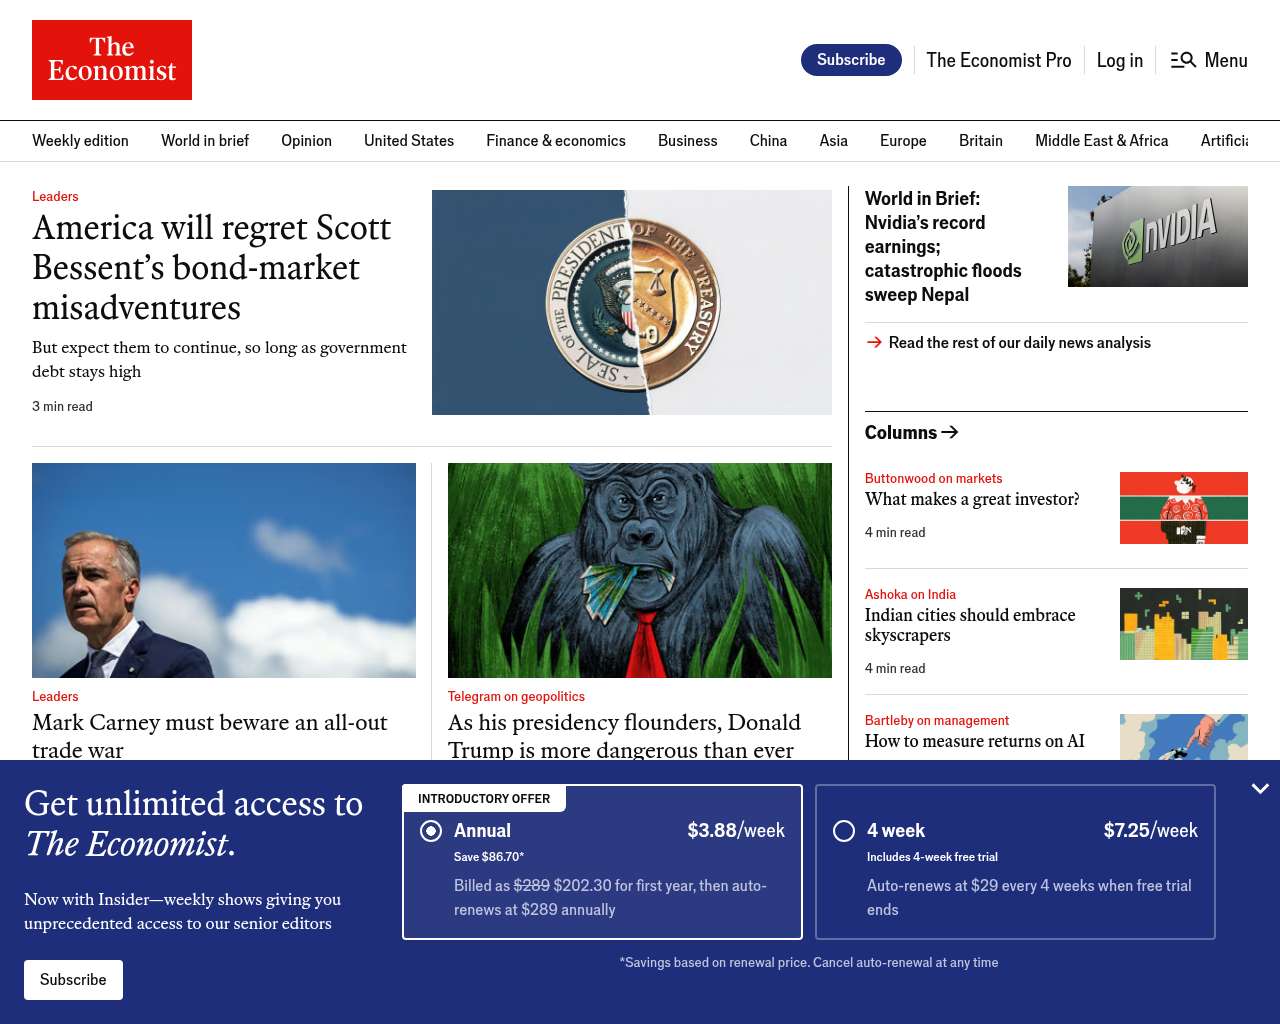
Task: Click the blue Subscribe button in header
Action: (851, 60)
